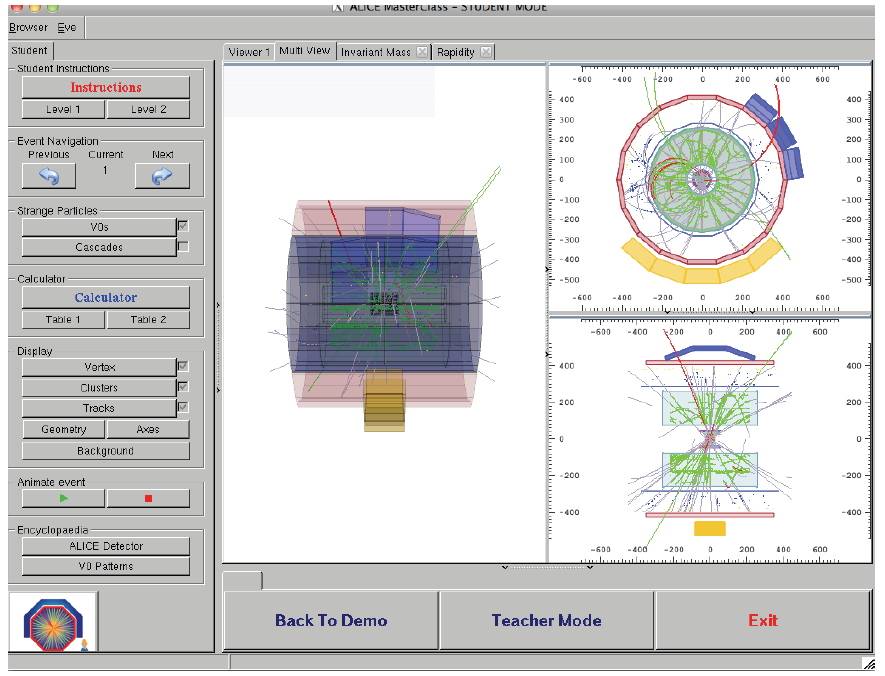Toggle the Vertex display checkbox
885x676 pixels.
pos(182,367)
